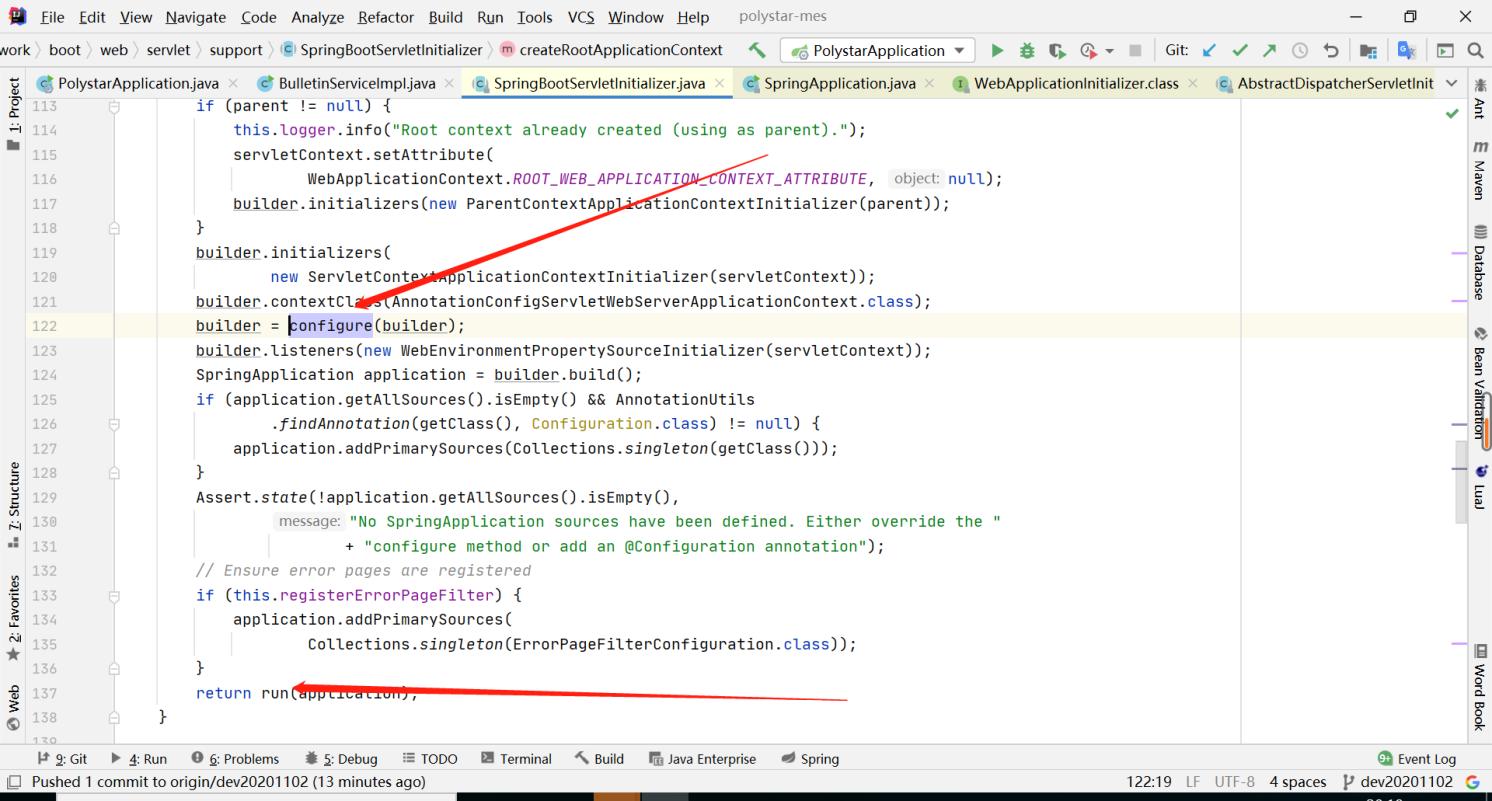Open the Project tool window
The image size is (1492, 801).
pos(12,112)
